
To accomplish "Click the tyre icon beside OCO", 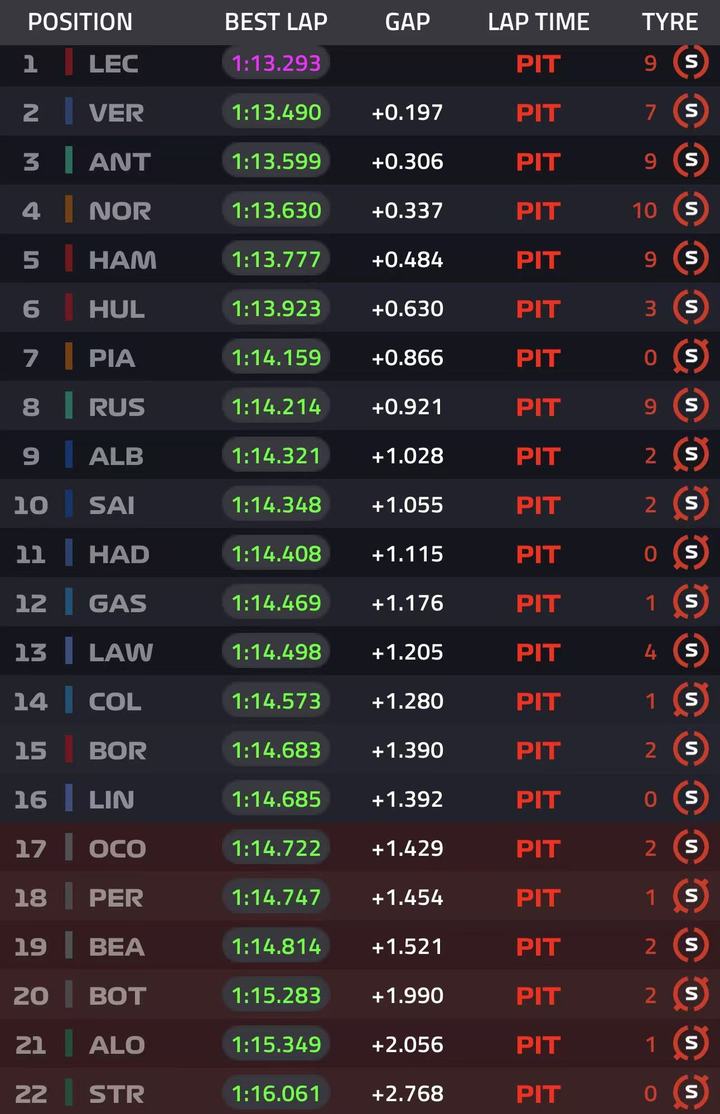I will [x=691, y=848].
